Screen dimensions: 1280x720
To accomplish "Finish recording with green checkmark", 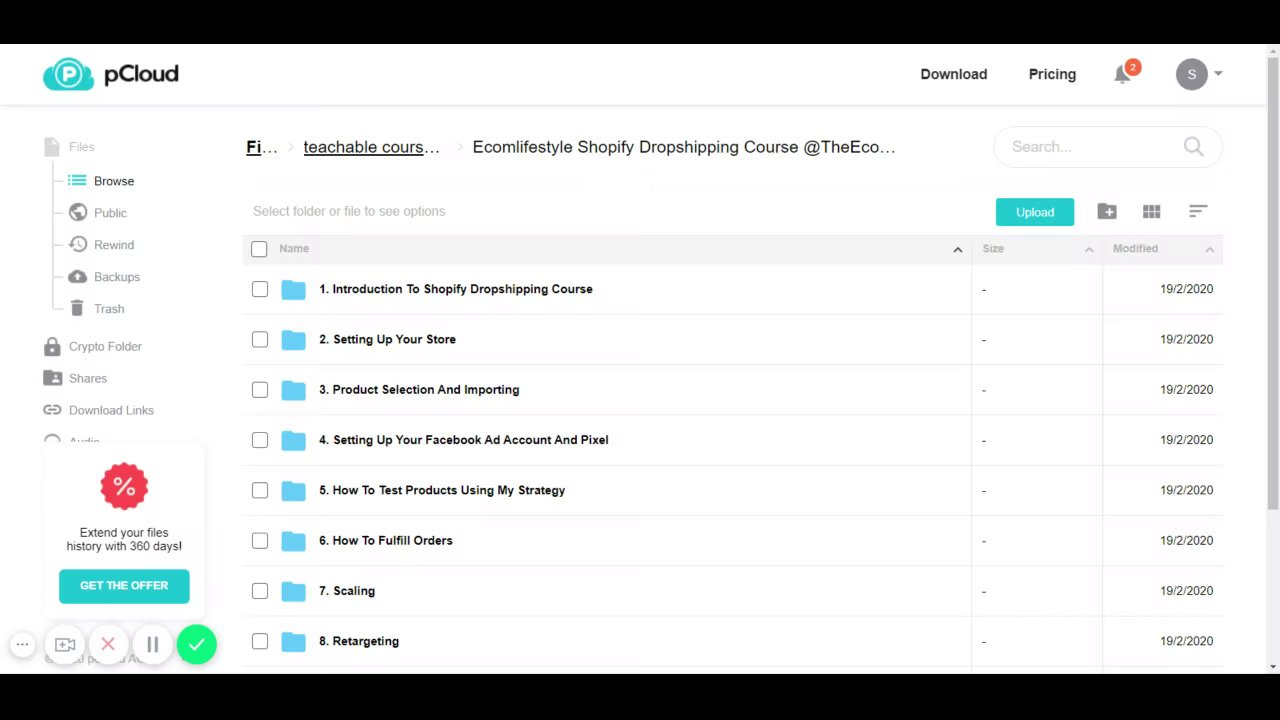I will point(196,645).
